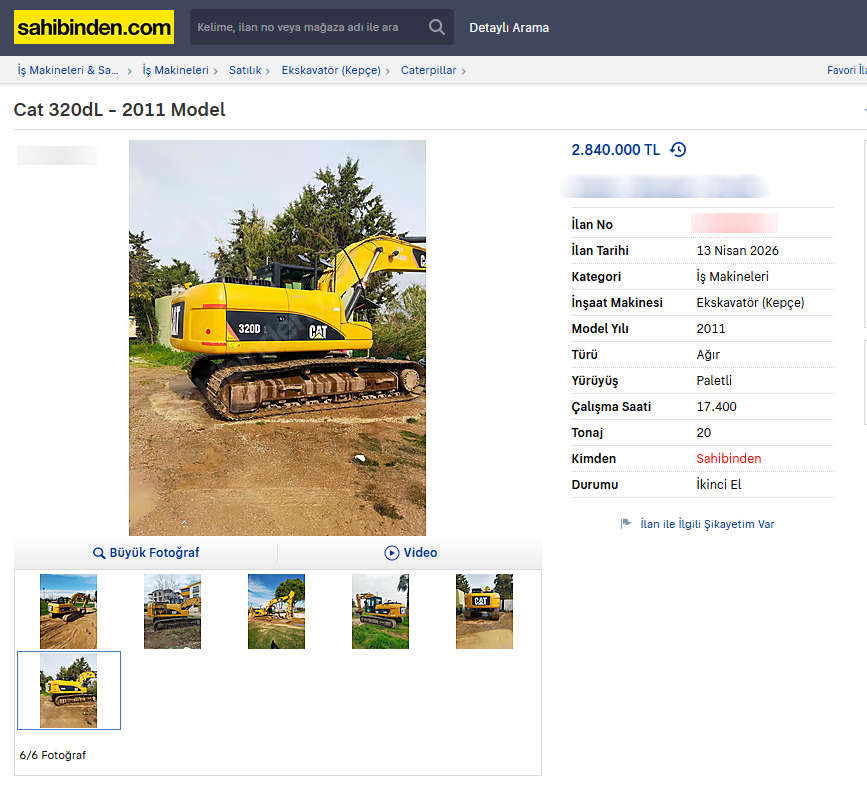
Task: Click the İkinci El condition value
Action: [x=718, y=485]
